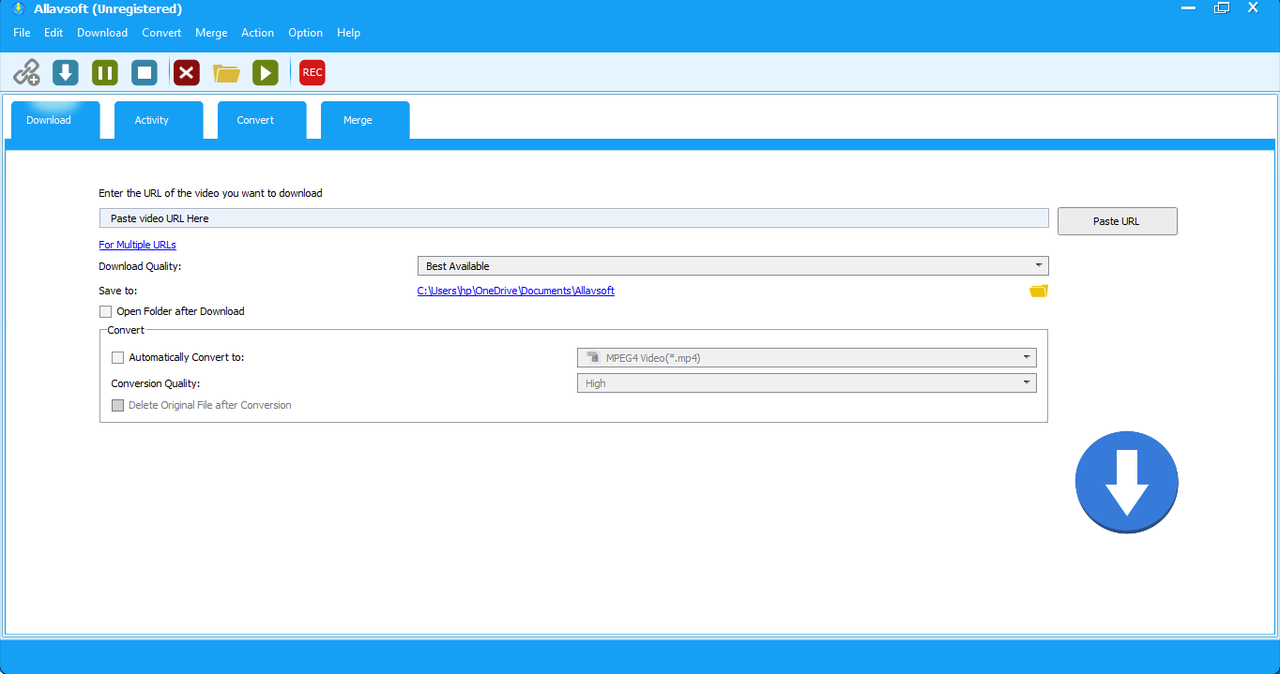Toggle Automatically Convert to checkbox
Viewport: 1280px width, 674px height.
(x=118, y=358)
